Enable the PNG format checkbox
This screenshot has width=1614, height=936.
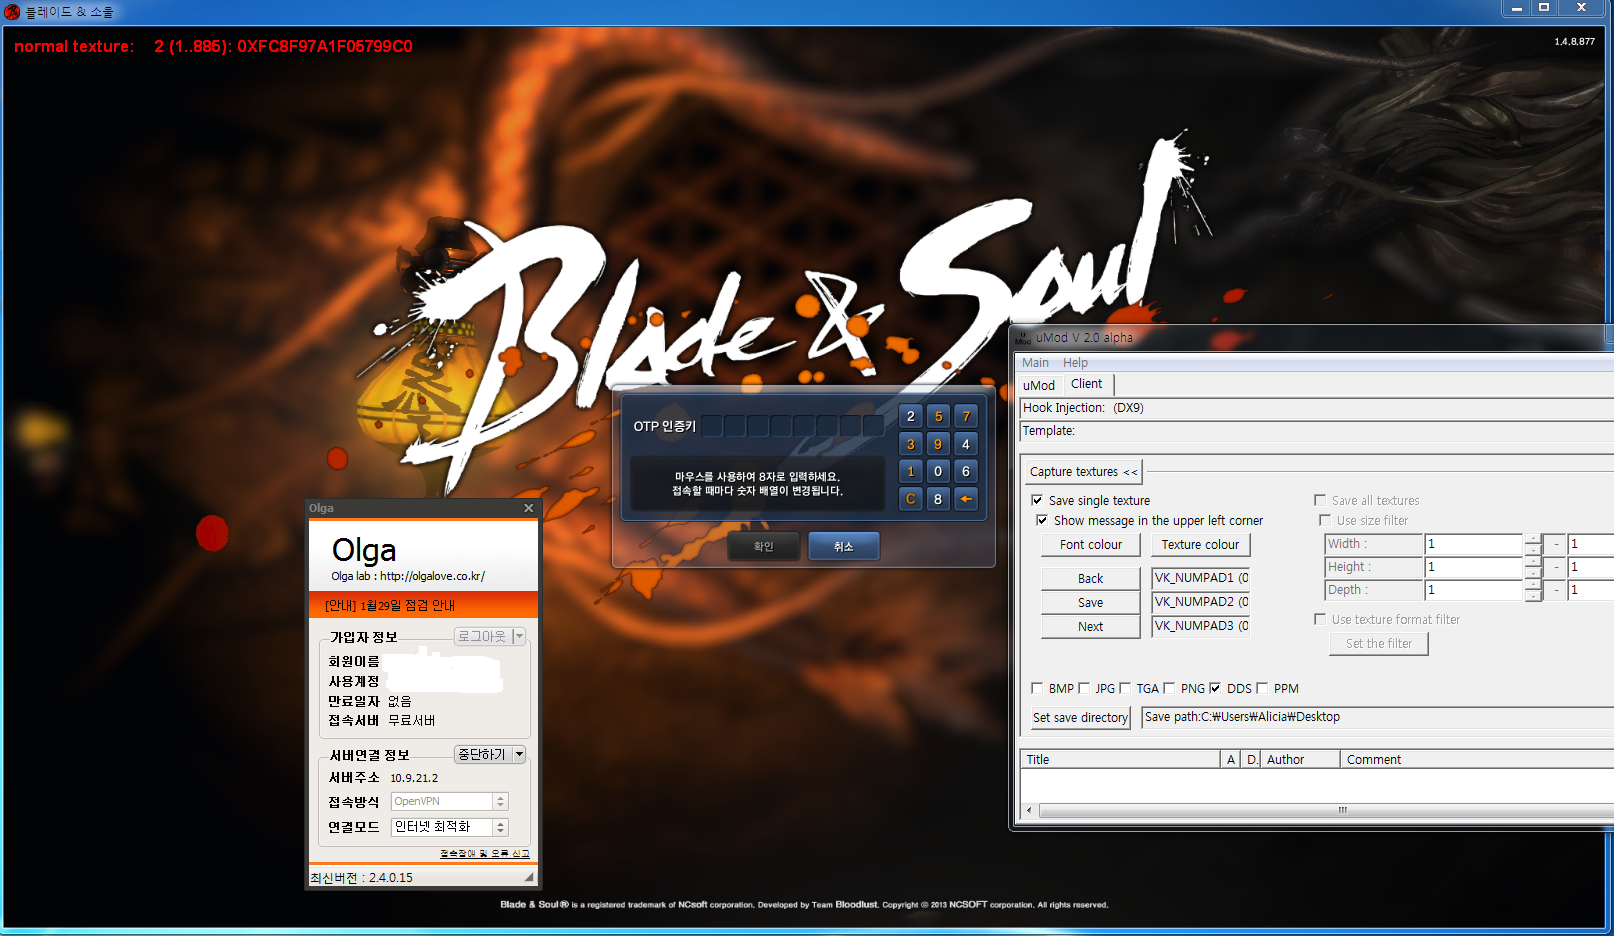[1169, 688]
